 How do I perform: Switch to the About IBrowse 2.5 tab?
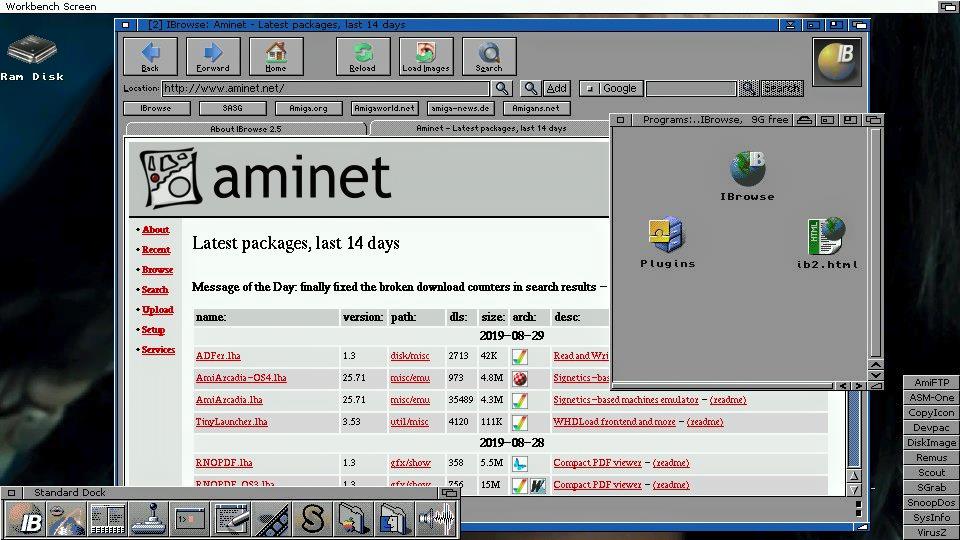click(246, 129)
